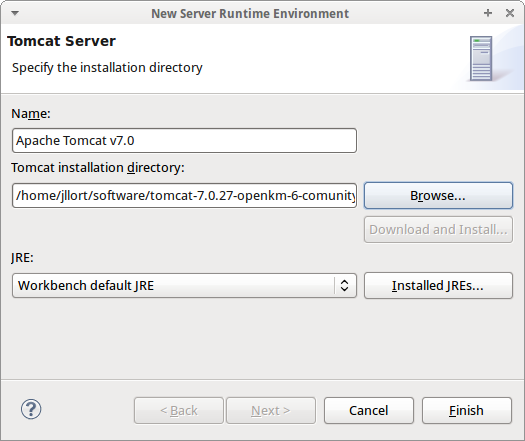Click the Next button
525x441 pixels.
coord(271,411)
